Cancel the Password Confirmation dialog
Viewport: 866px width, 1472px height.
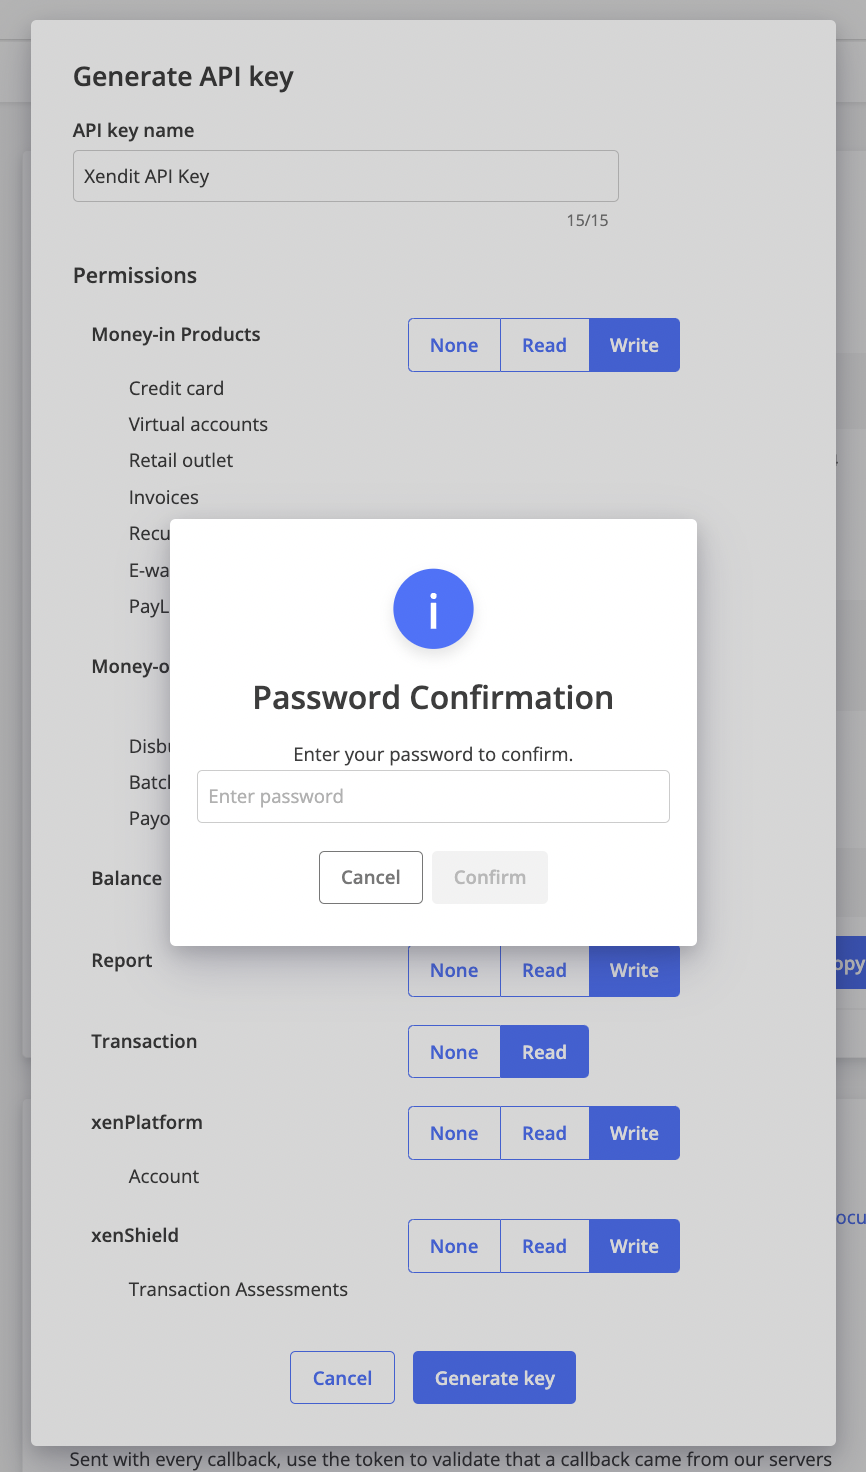click(x=371, y=877)
